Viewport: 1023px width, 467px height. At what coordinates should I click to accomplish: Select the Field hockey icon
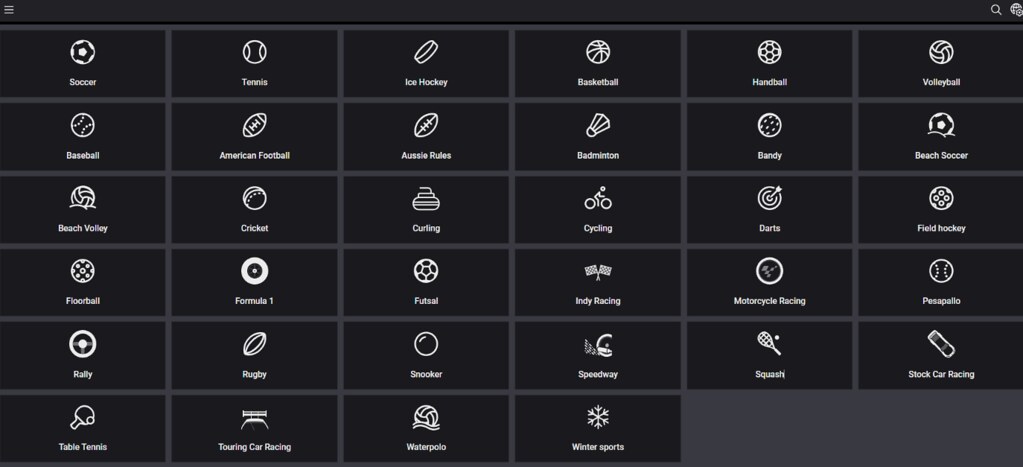click(x=941, y=198)
